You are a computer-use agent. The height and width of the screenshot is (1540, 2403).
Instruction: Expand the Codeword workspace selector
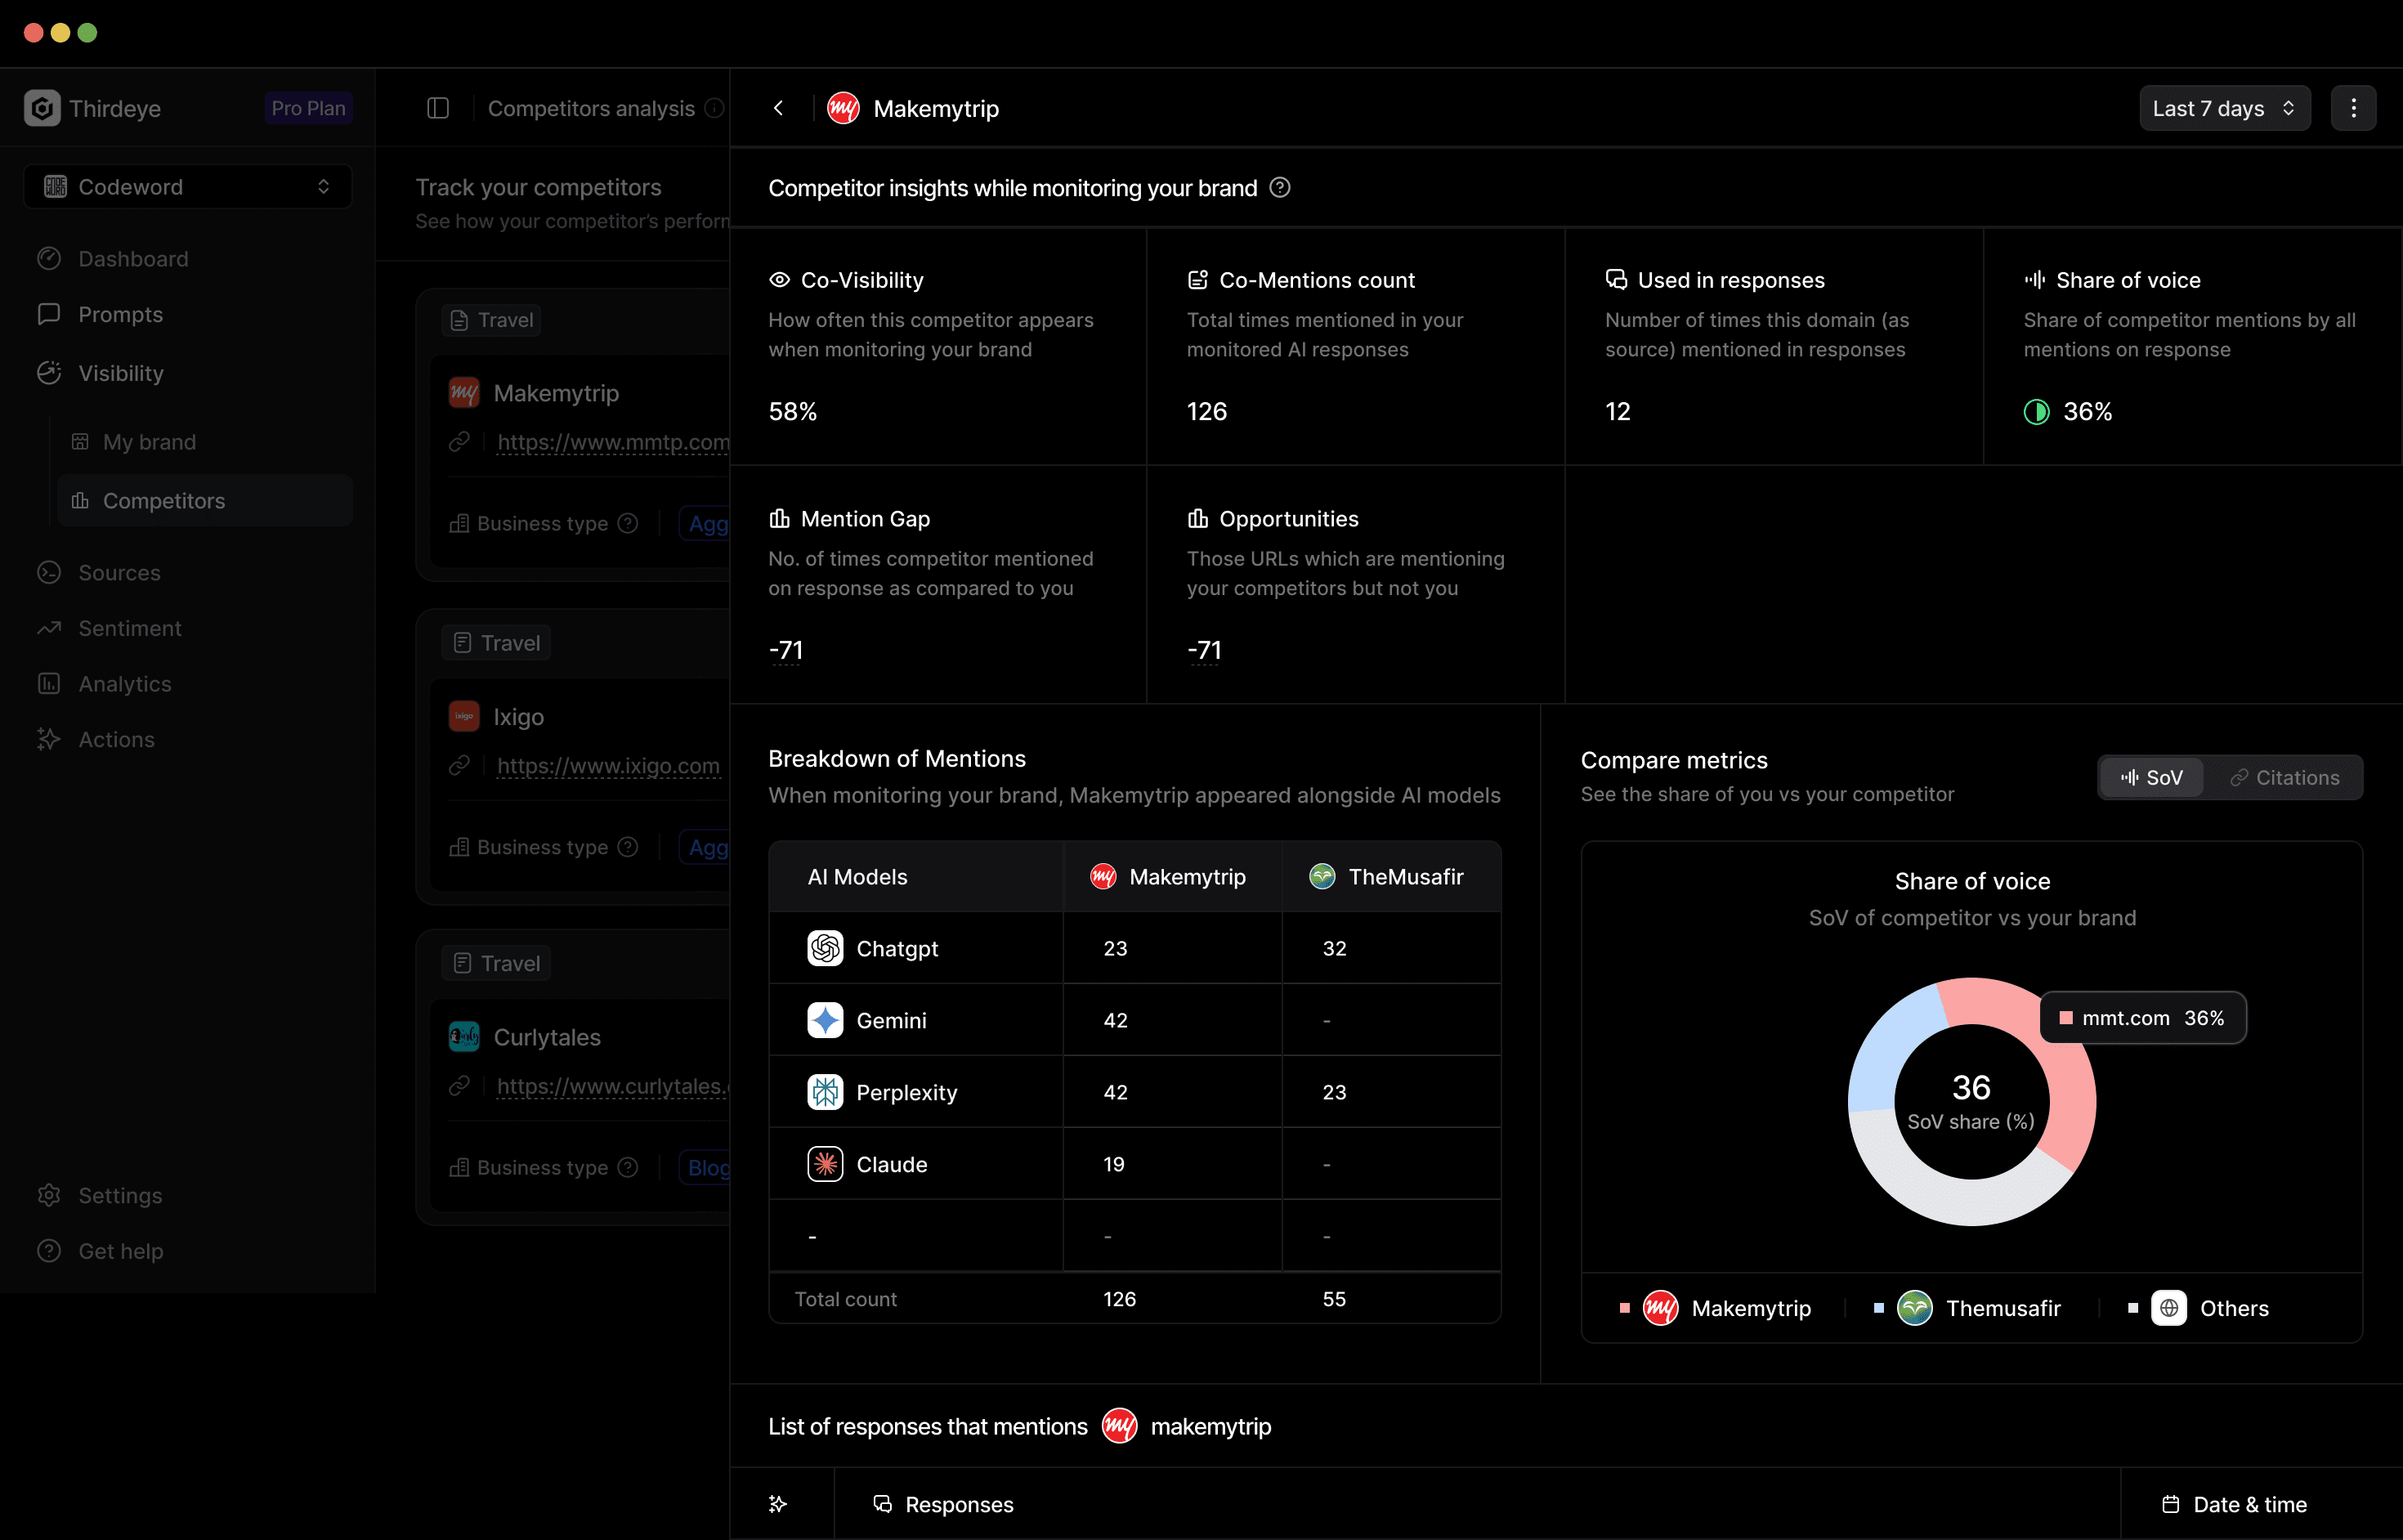tap(188, 187)
